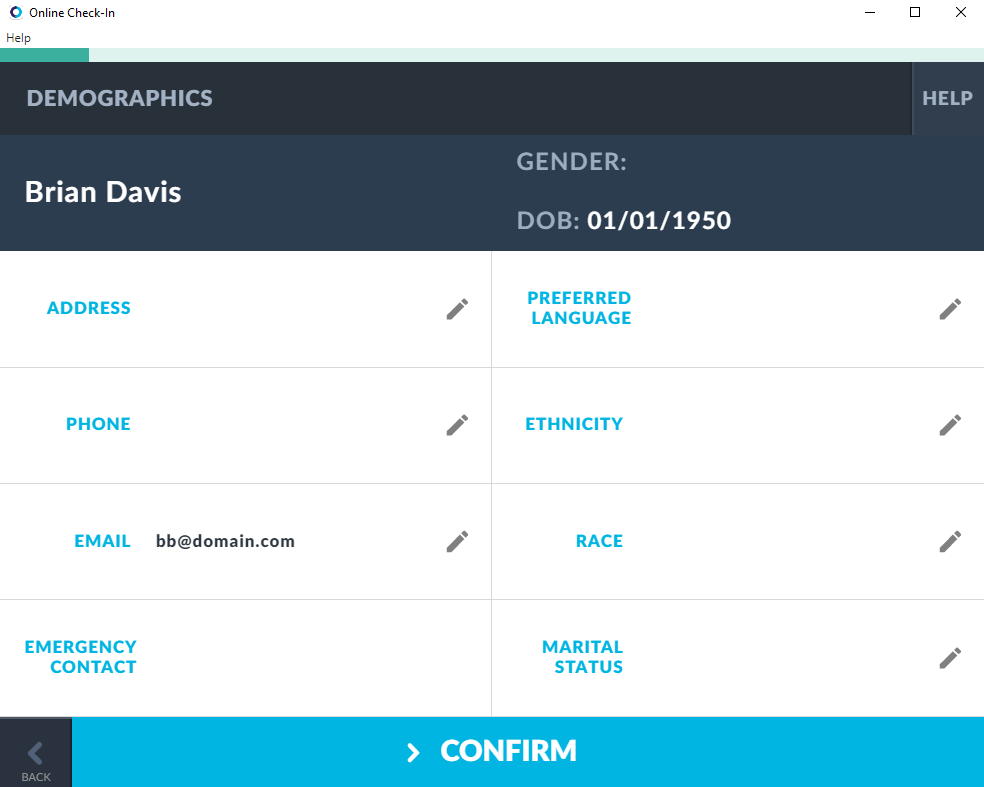Screen dimensions: 984x787
Task: Click patient name Brian Davis
Action: pyautogui.click(x=103, y=192)
